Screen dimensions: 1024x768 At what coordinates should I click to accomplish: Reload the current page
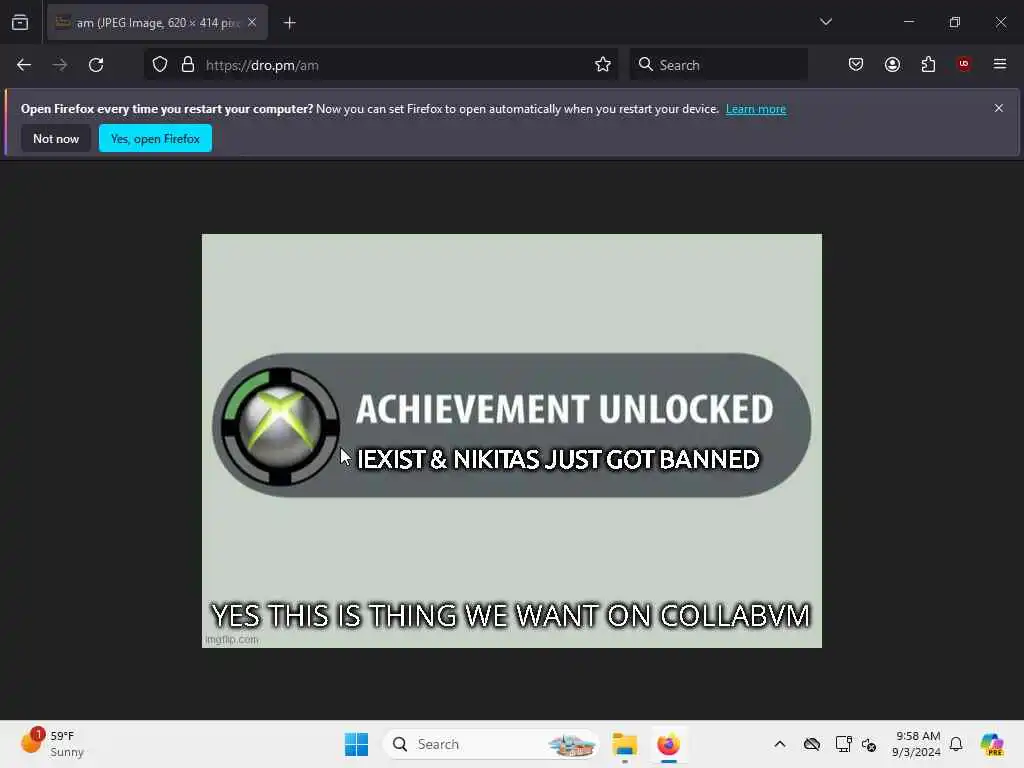tap(96, 65)
